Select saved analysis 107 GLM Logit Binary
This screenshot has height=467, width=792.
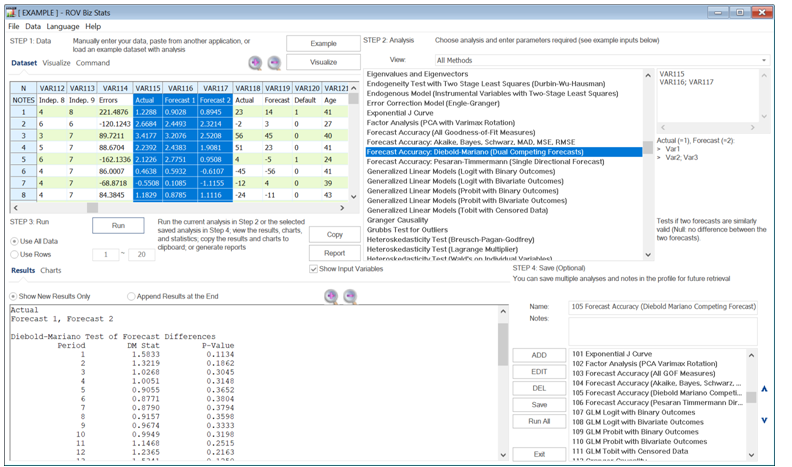pyautogui.click(x=633, y=412)
